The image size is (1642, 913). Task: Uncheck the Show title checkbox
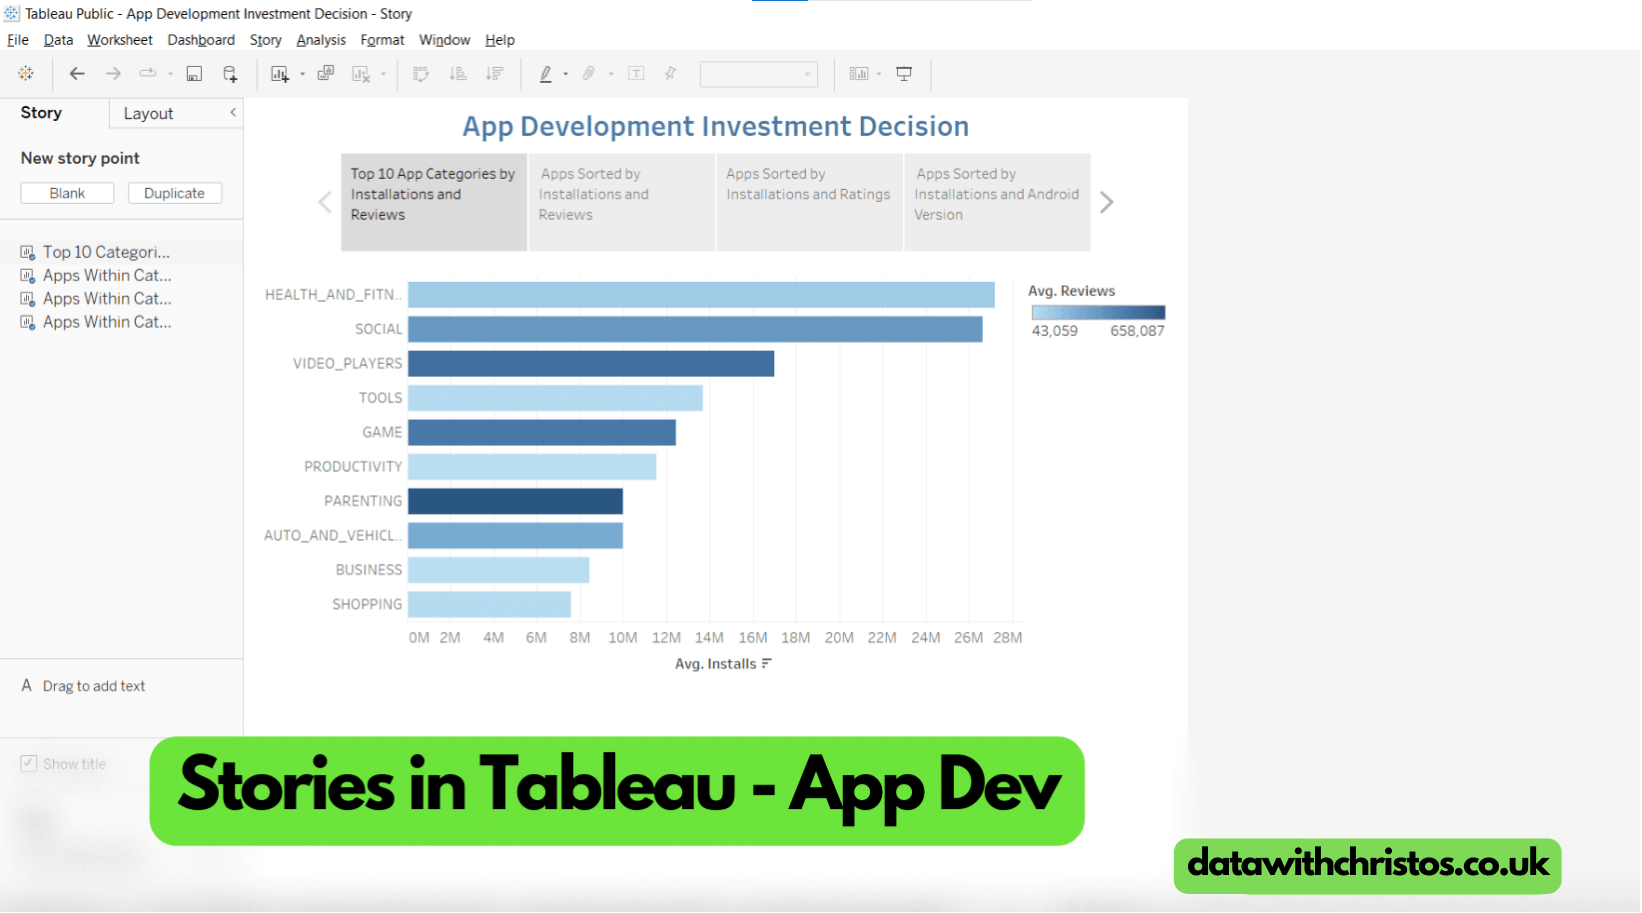point(29,763)
